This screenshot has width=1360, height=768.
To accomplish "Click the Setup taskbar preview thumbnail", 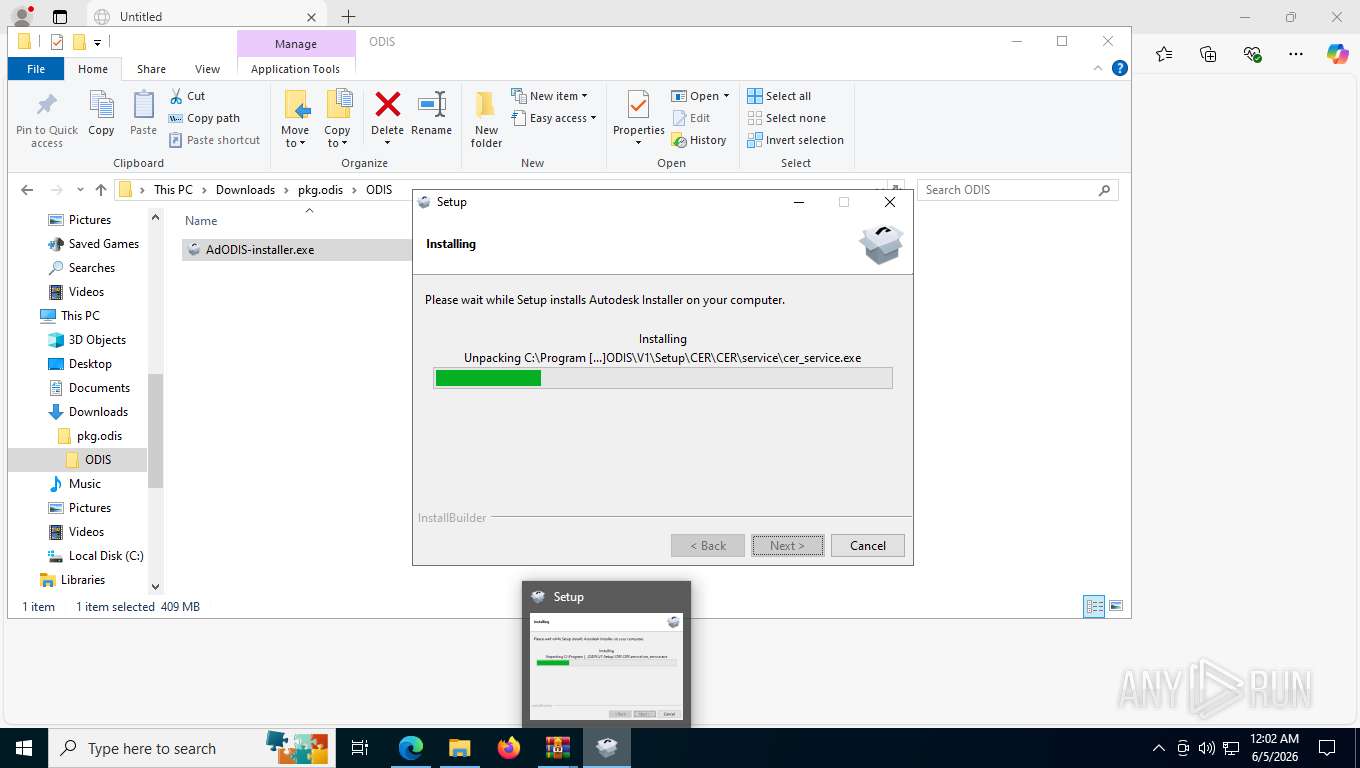I will (x=606, y=665).
